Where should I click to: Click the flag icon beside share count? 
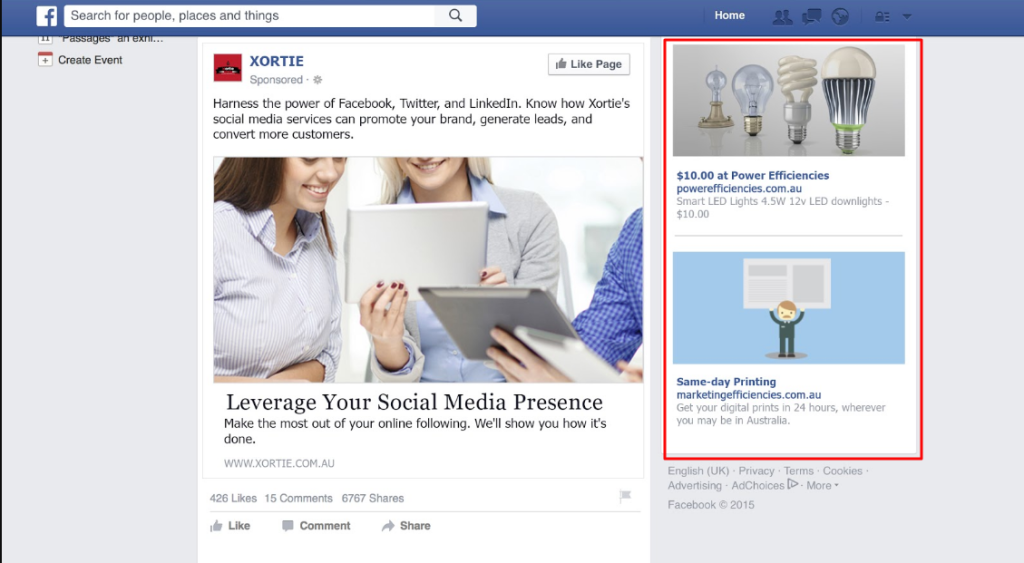pyautogui.click(x=625, y=497)
